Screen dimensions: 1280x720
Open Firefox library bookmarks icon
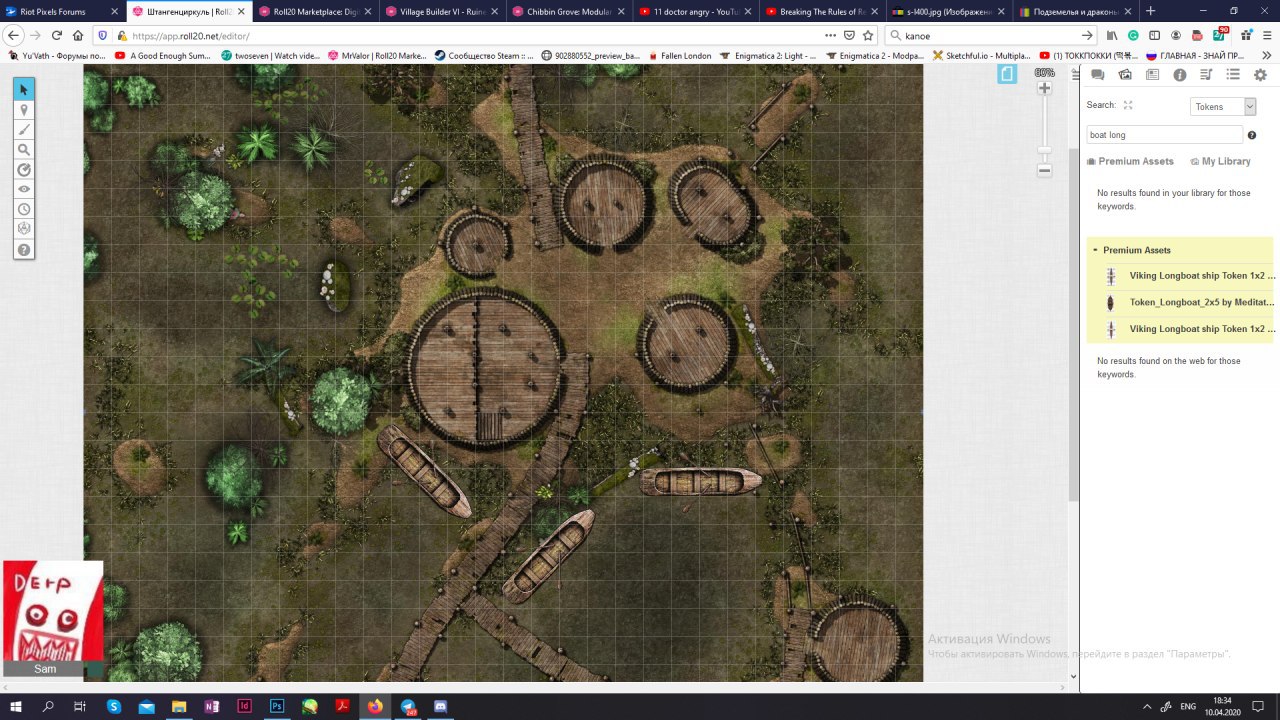tap(1112, 35)
